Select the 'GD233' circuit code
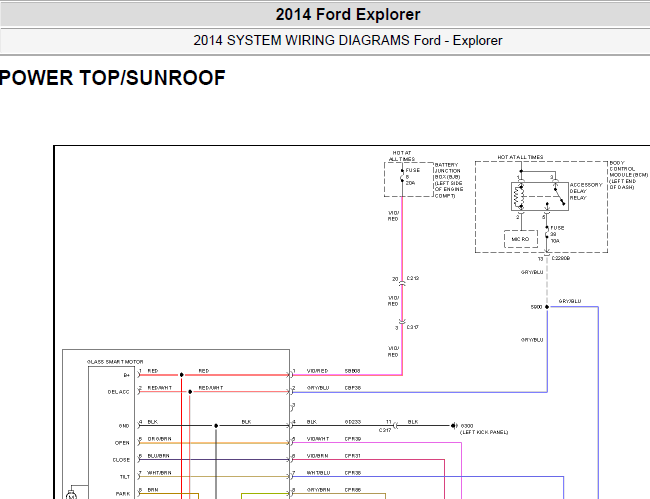 353,421
